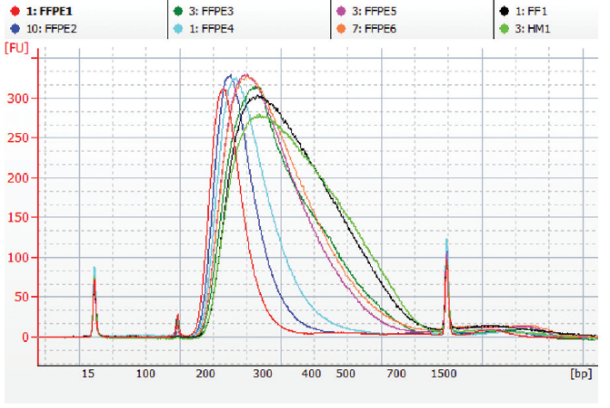Screen dimensions: 610x408
Task: Click the 300 tick on the x-axis
Action: pyautogui.click(x=262, y=373)
